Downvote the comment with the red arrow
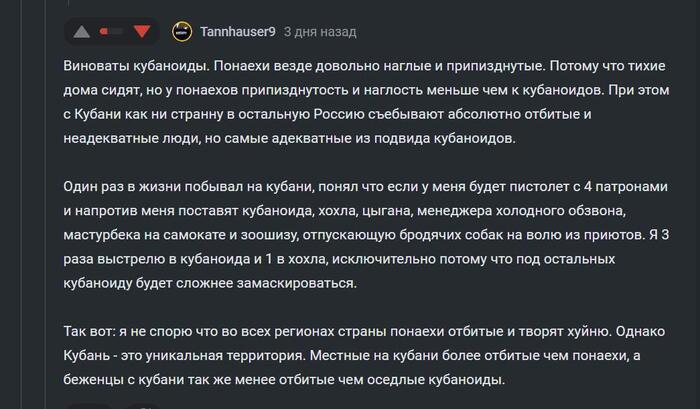 click(x=142, y=32)
